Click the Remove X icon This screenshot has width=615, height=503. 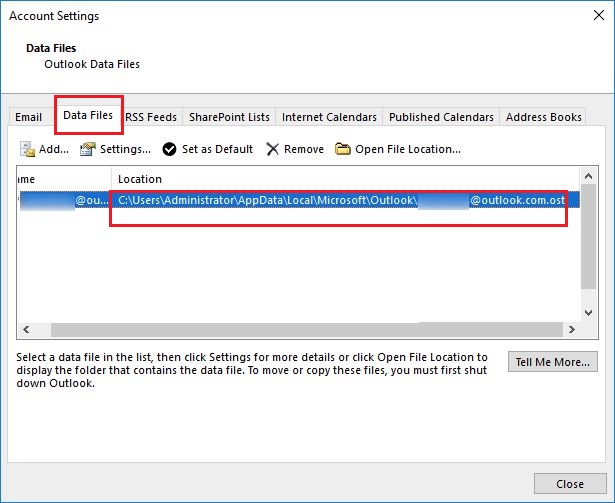pos(272,149)
